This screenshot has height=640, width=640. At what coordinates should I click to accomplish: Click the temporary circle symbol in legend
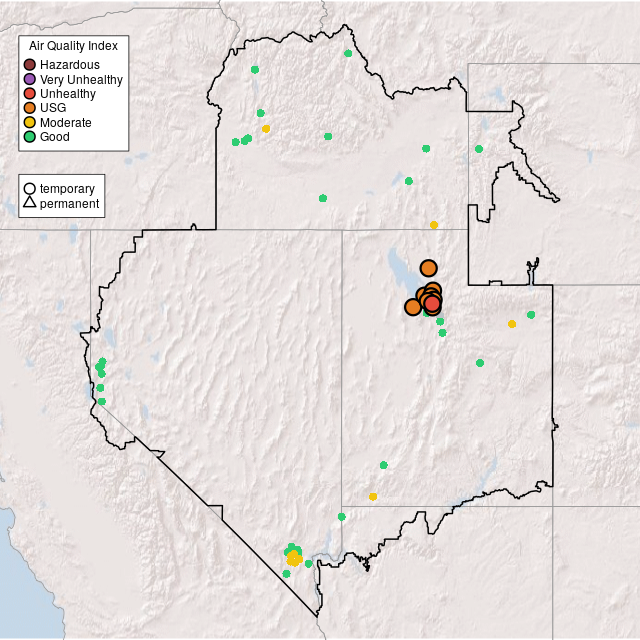tap(30, 188)
